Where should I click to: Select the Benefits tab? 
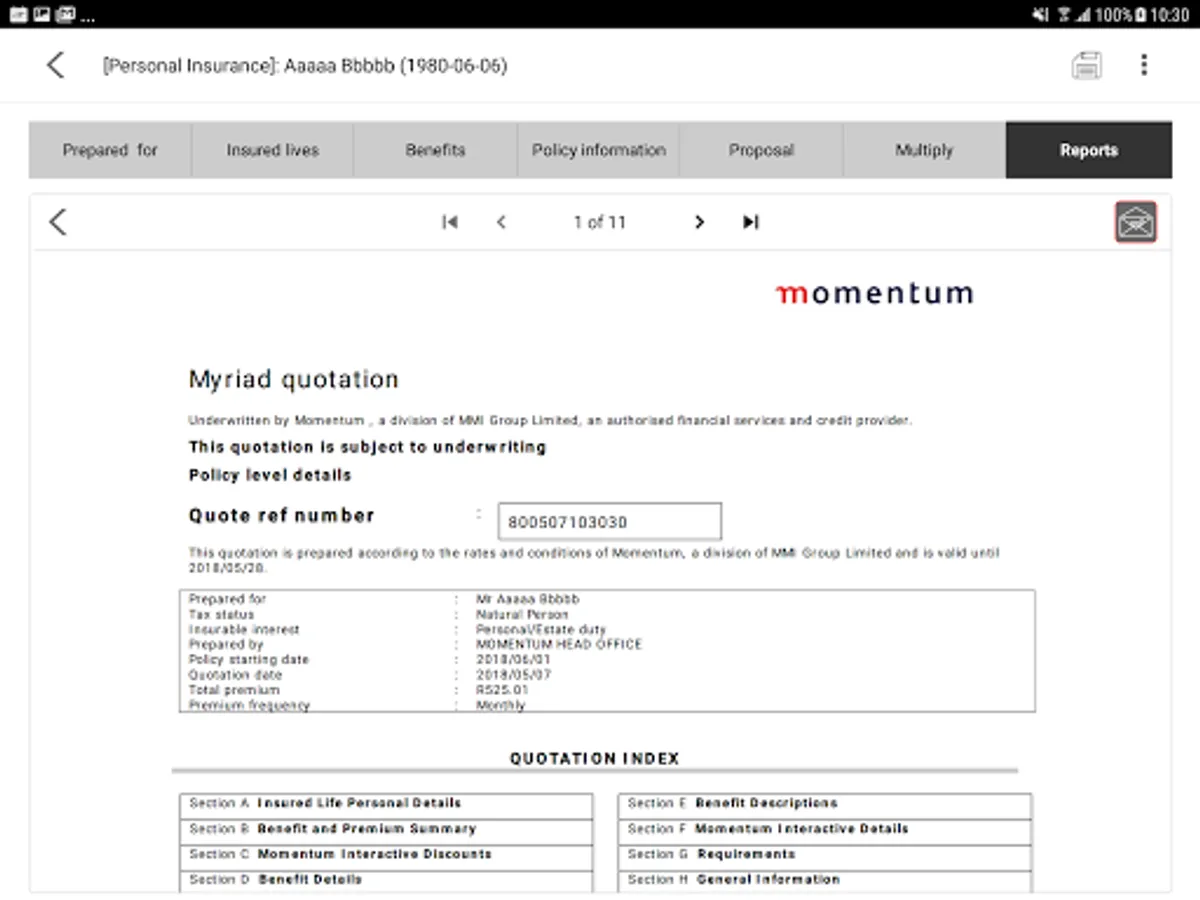[435, 150]
